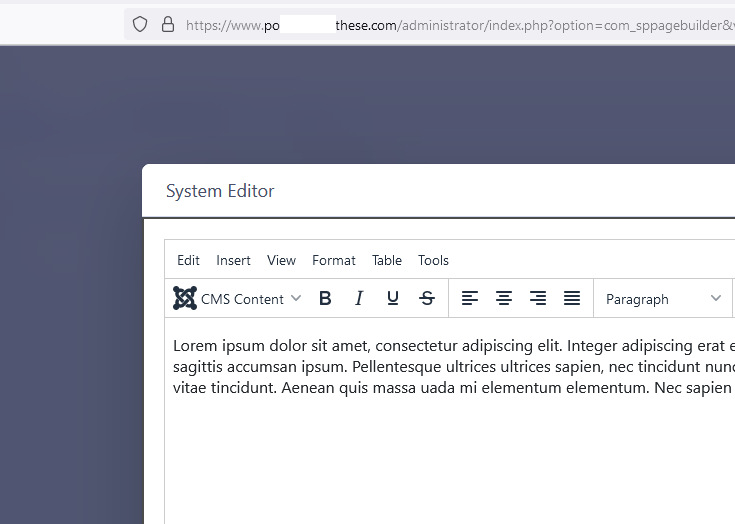The width and height of the screenshot is (735, 524).
Task: Toggle underline text formatting
Action: [393, 298]
